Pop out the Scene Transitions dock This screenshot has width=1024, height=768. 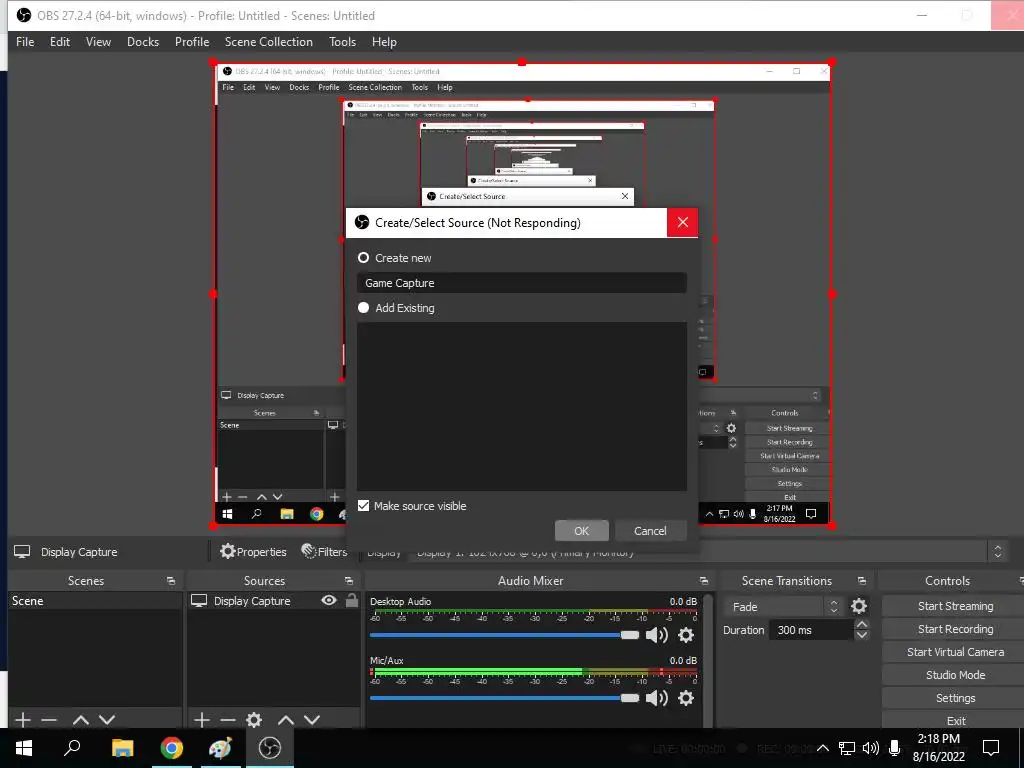click(862, 581)
